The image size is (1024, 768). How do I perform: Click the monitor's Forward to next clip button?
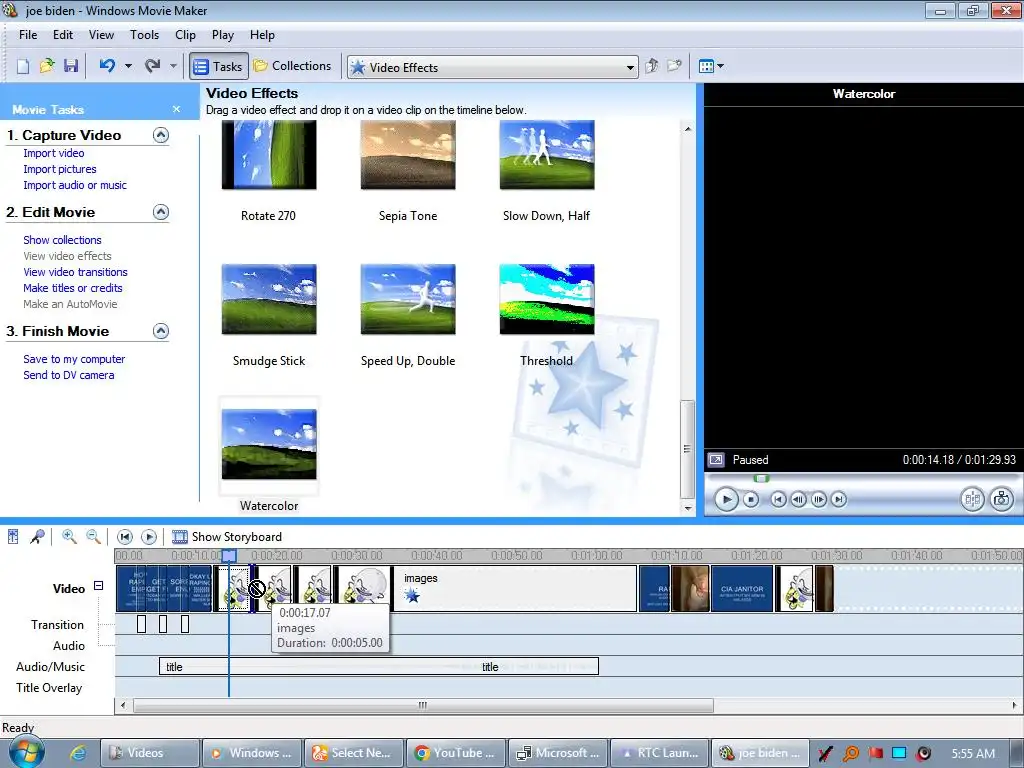839,500
